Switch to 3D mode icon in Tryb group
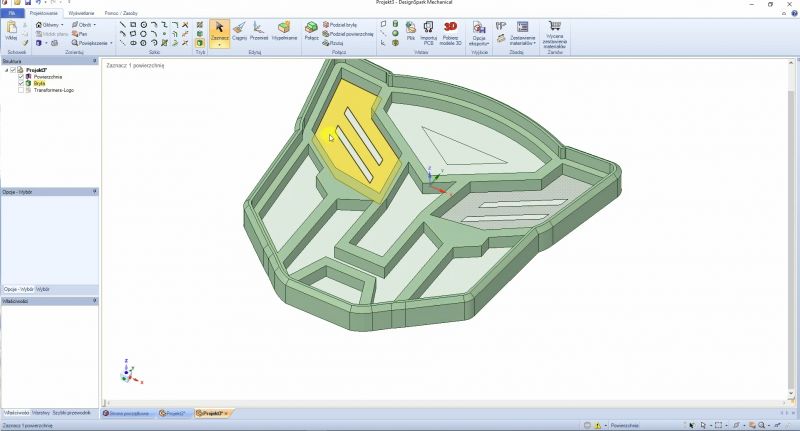This screenshot has height=431, width=800. coord(200,43)
